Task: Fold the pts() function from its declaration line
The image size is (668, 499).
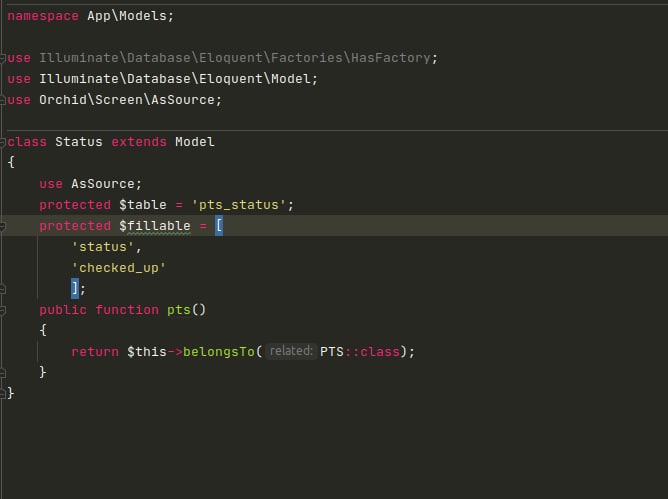Action: click(2, 310)
